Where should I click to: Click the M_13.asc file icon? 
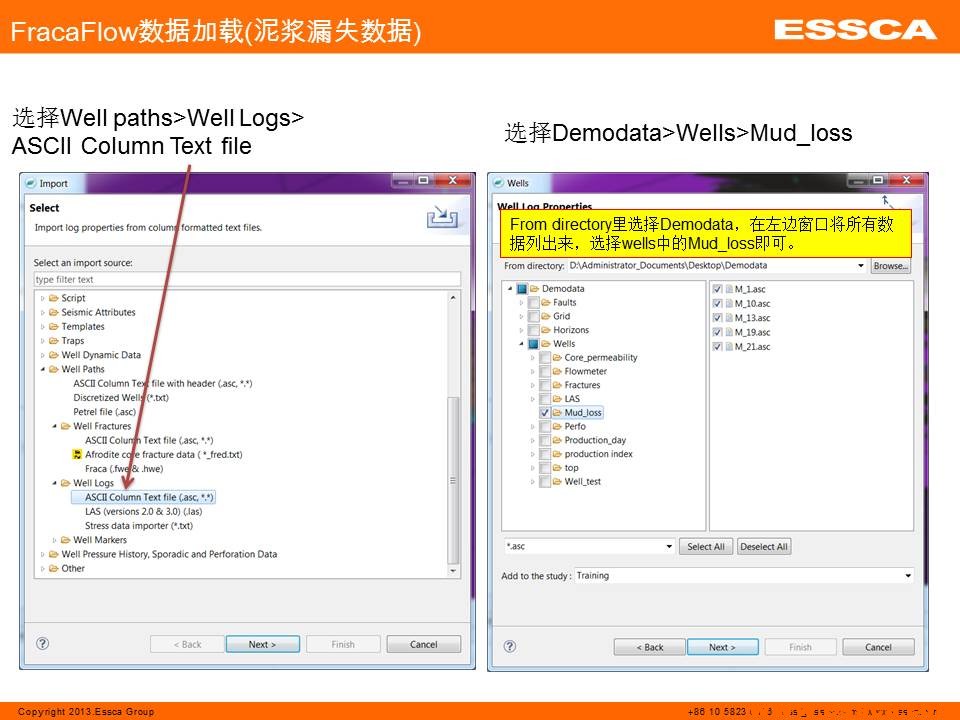coord(728,318)
